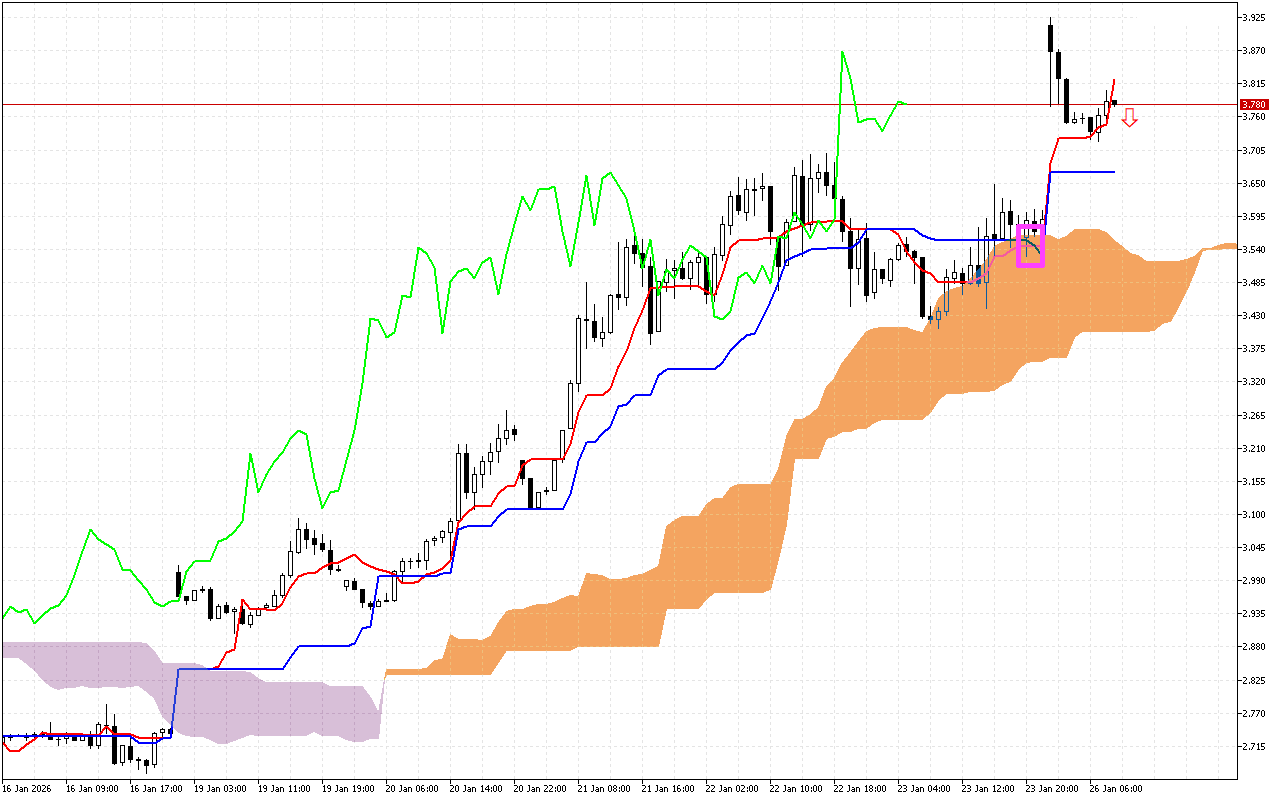
Task: Click the 3.540 price axis label
Action: (1254, 250)
